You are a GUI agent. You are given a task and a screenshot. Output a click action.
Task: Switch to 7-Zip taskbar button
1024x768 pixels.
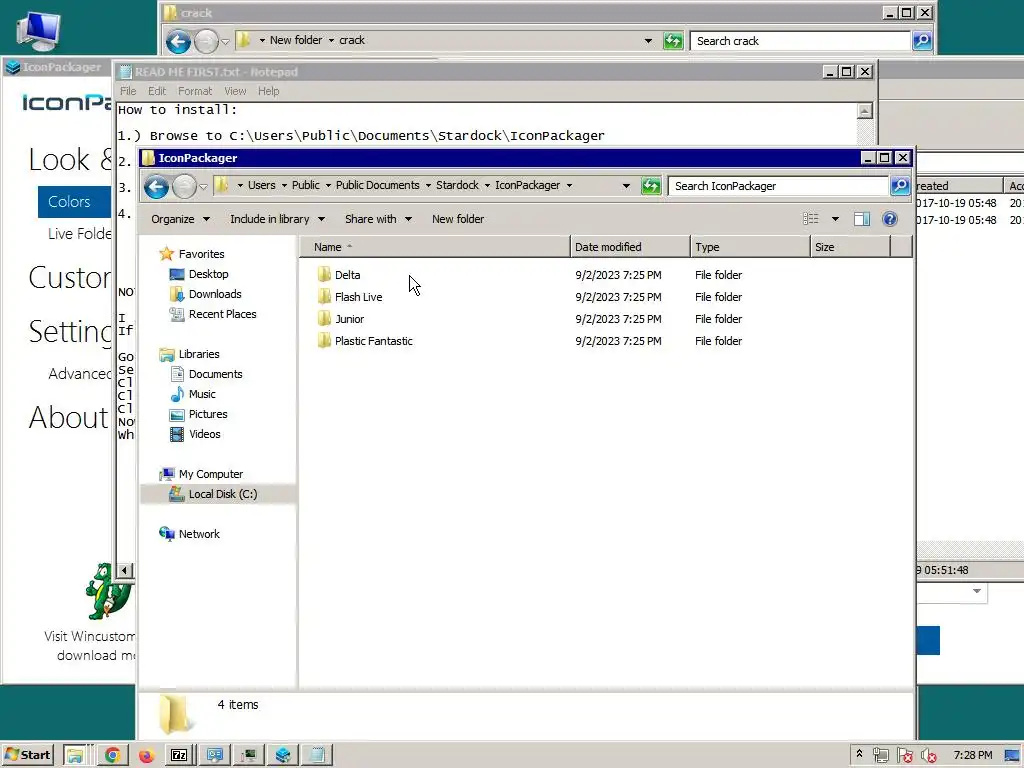point(180,755)
